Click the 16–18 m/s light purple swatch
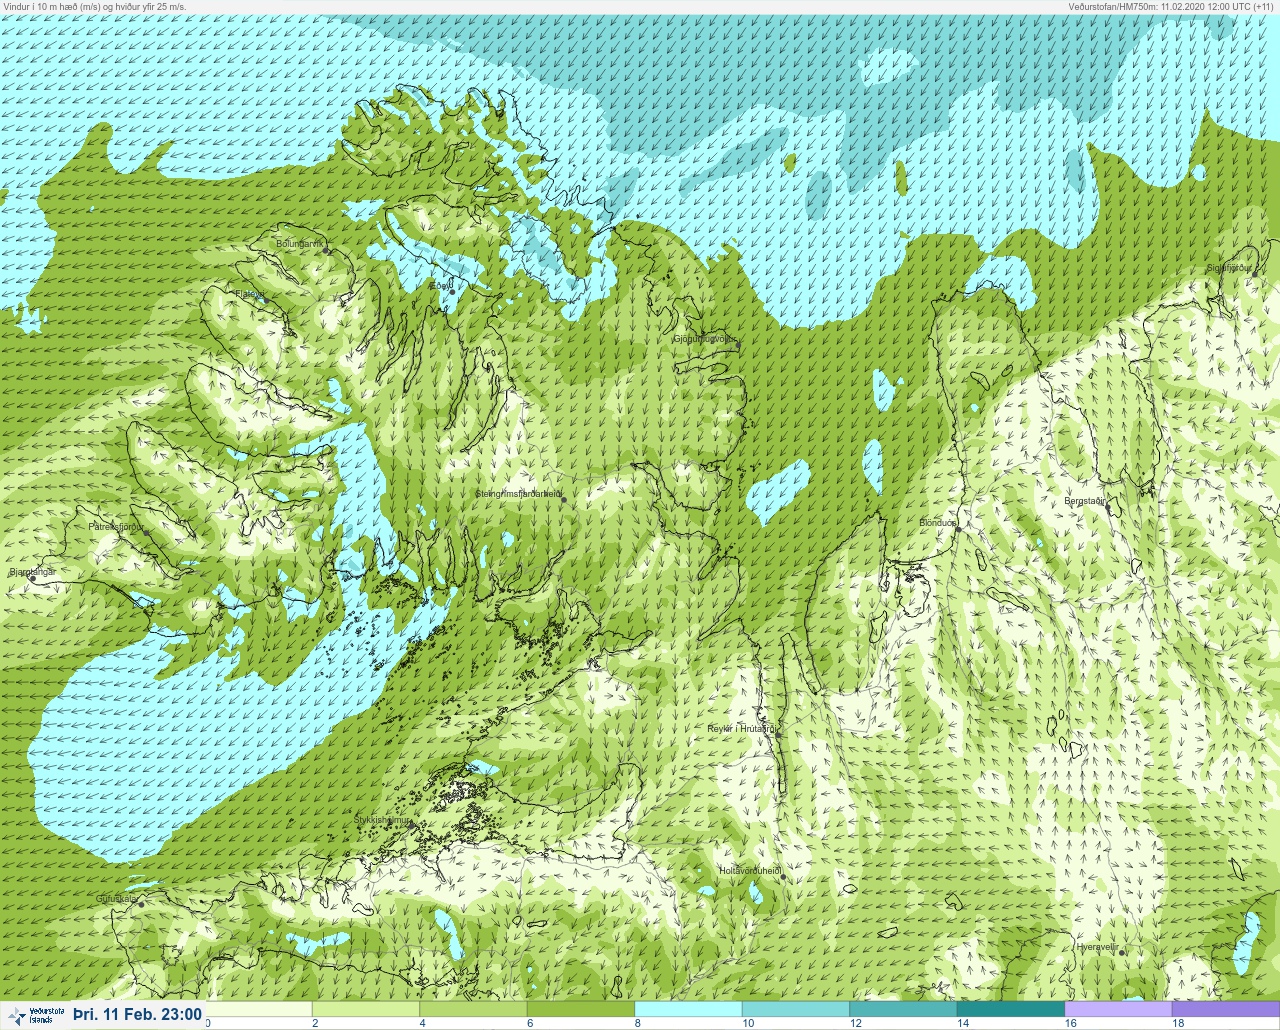 (x=1118, y=1009)
